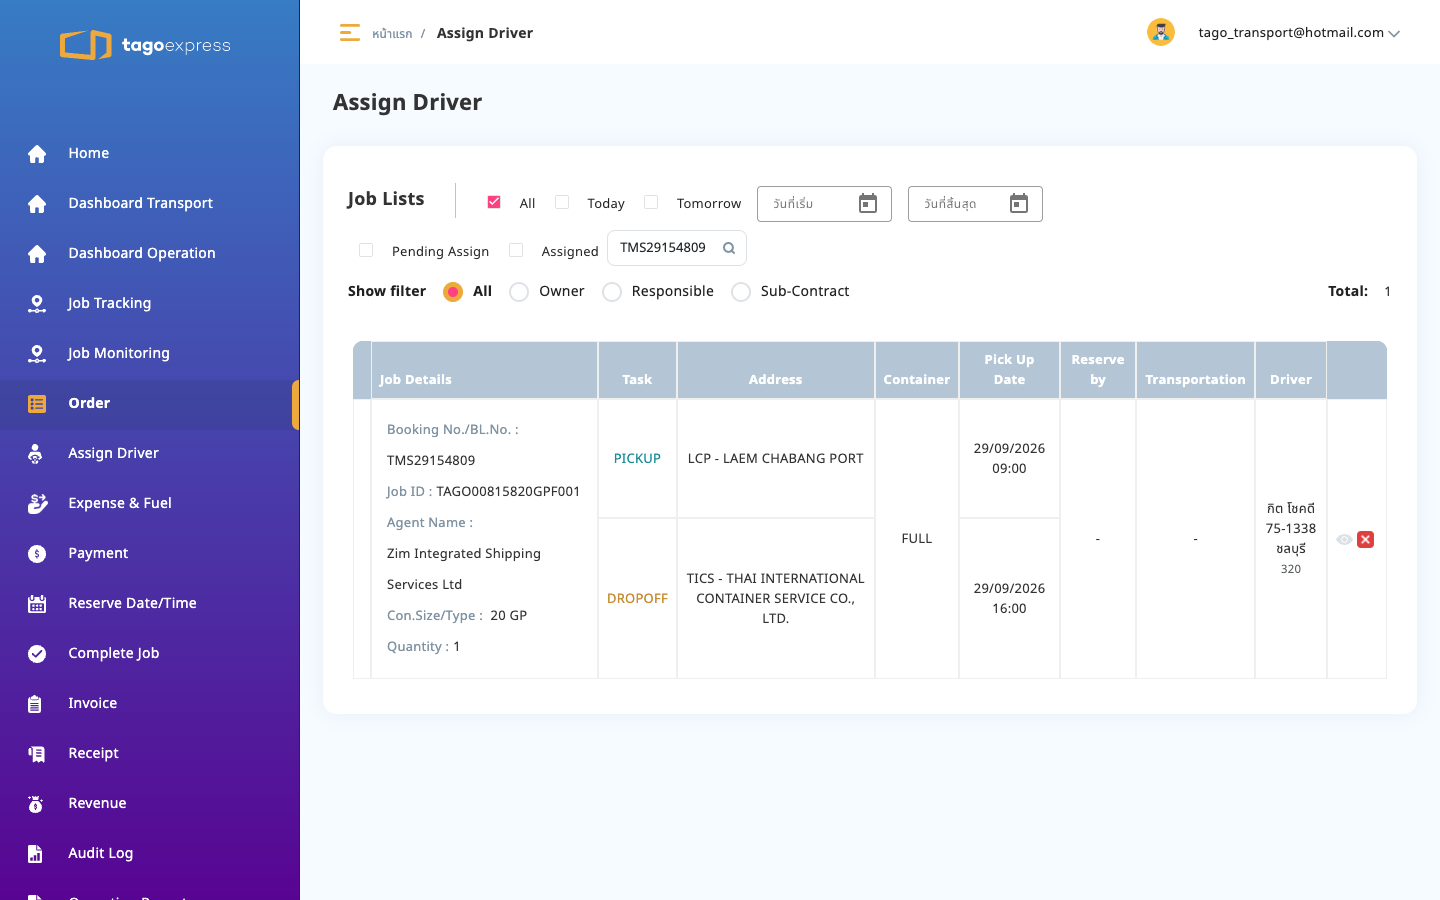This screenshot has width=1440, height=900.
Task: Open the start date calendar icon
Action: (868, 204)
